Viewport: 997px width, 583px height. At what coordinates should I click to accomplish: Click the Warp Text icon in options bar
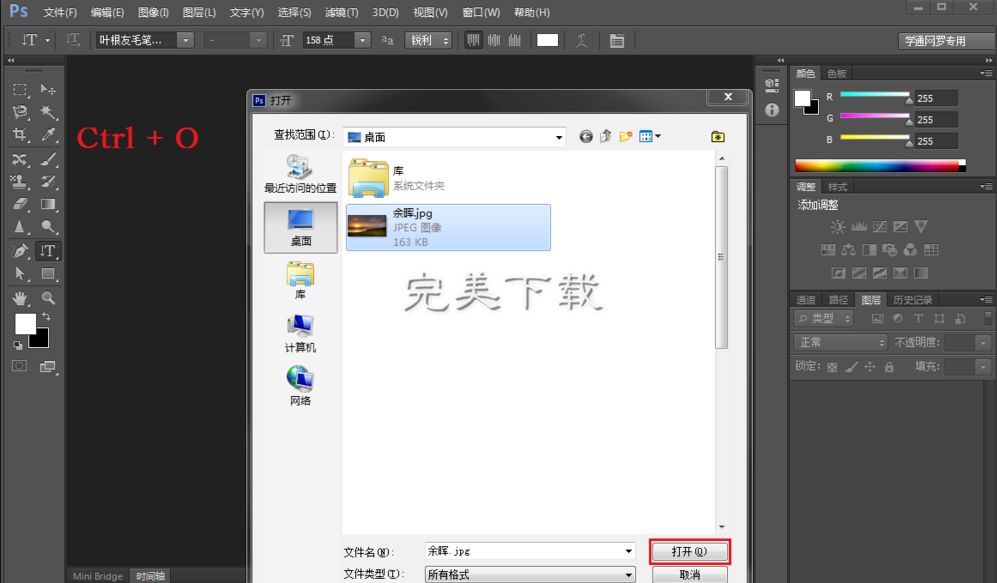(x=581, y=41)
